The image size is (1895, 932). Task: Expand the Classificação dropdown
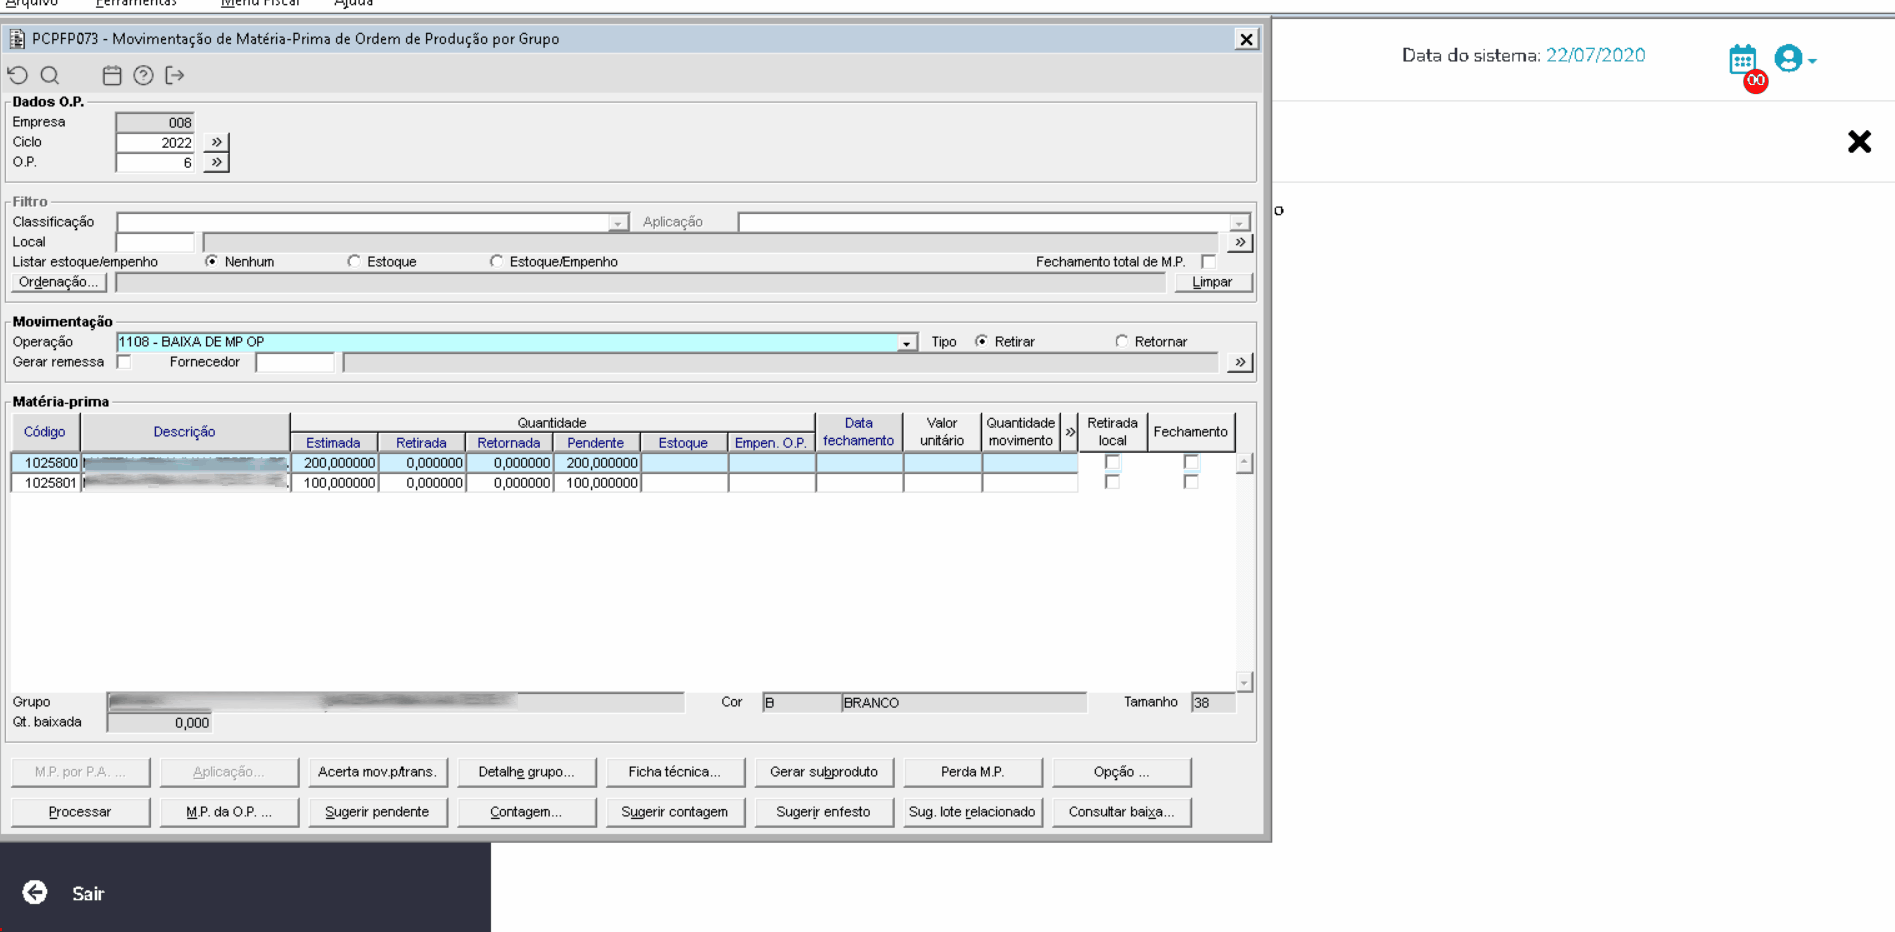tap(618, 223)
